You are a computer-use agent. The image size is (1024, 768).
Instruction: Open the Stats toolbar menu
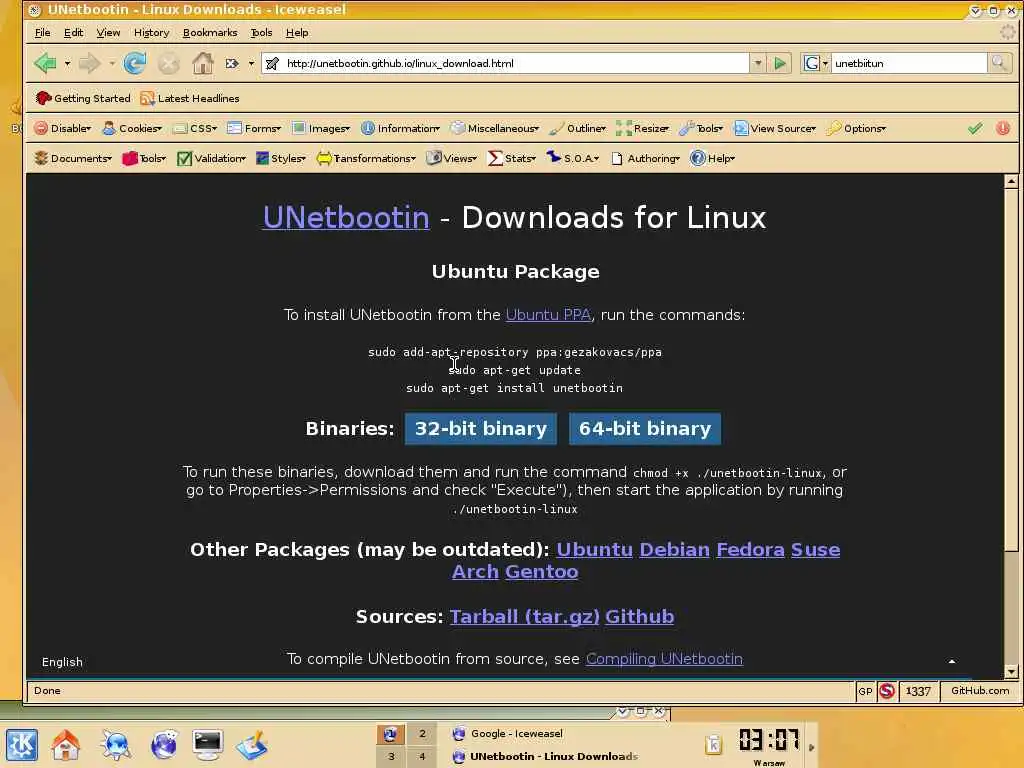(x=512, y=159)
